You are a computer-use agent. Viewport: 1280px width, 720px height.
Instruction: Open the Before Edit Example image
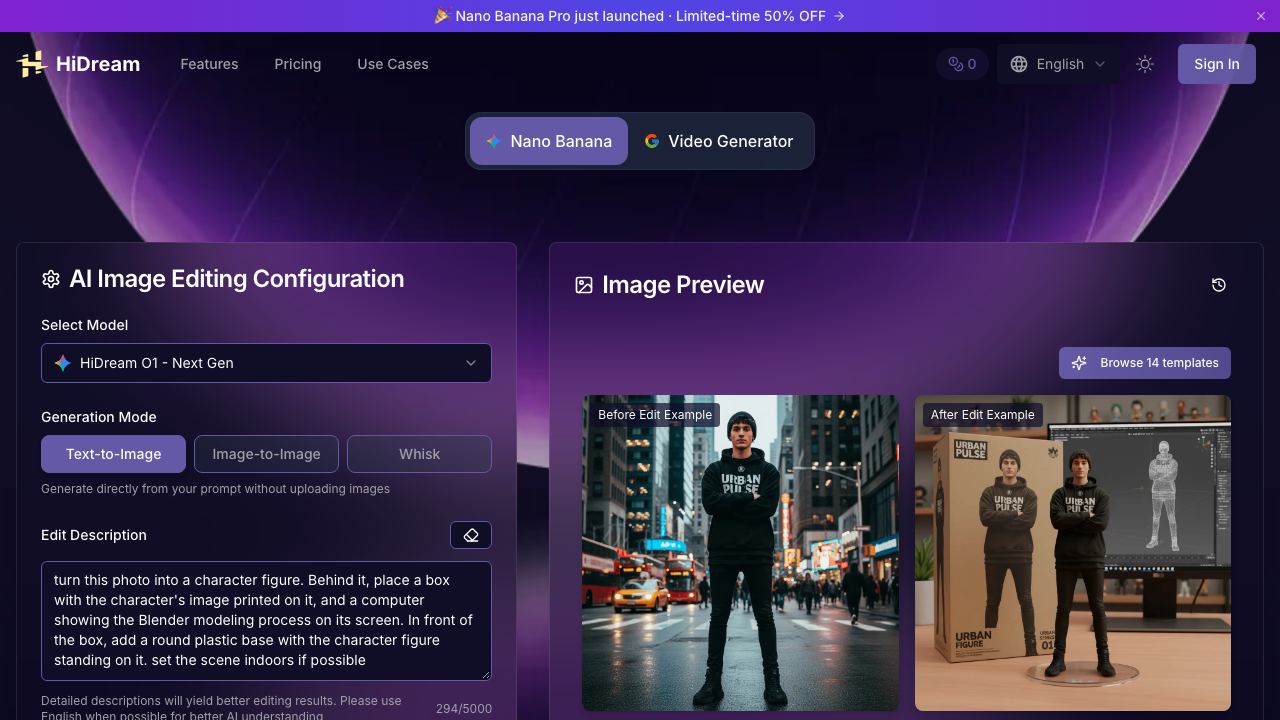740,553
